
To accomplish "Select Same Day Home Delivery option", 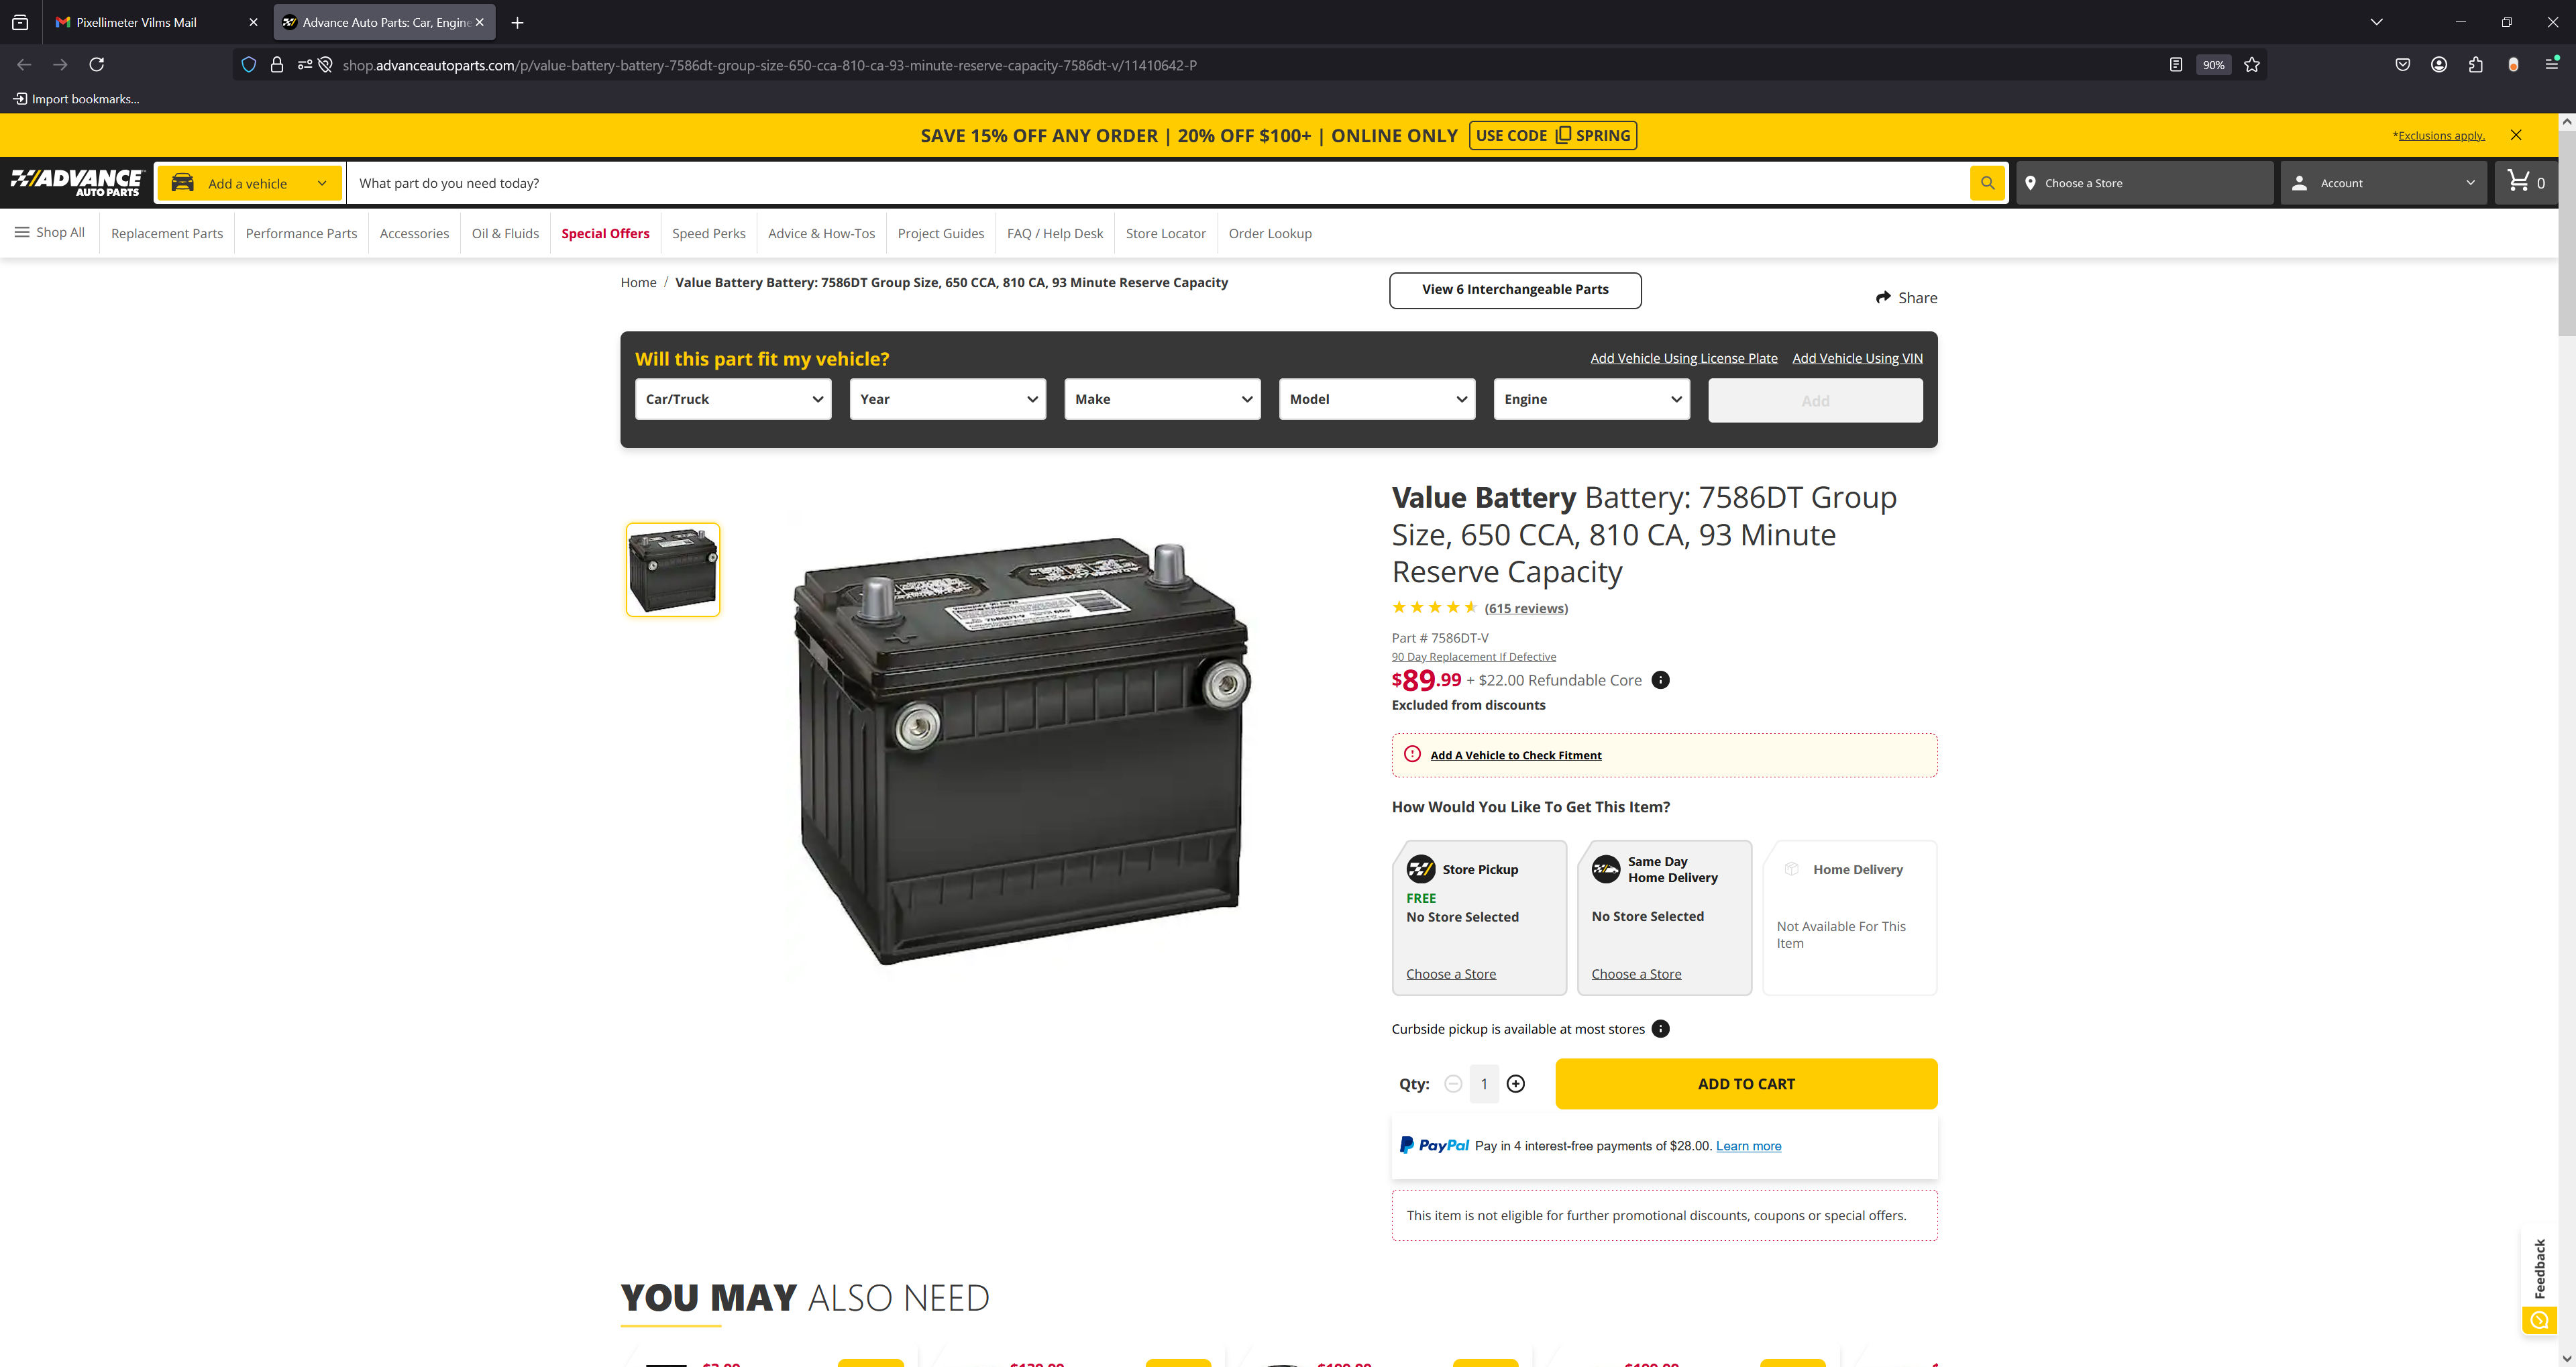I will coord(1664,918).
